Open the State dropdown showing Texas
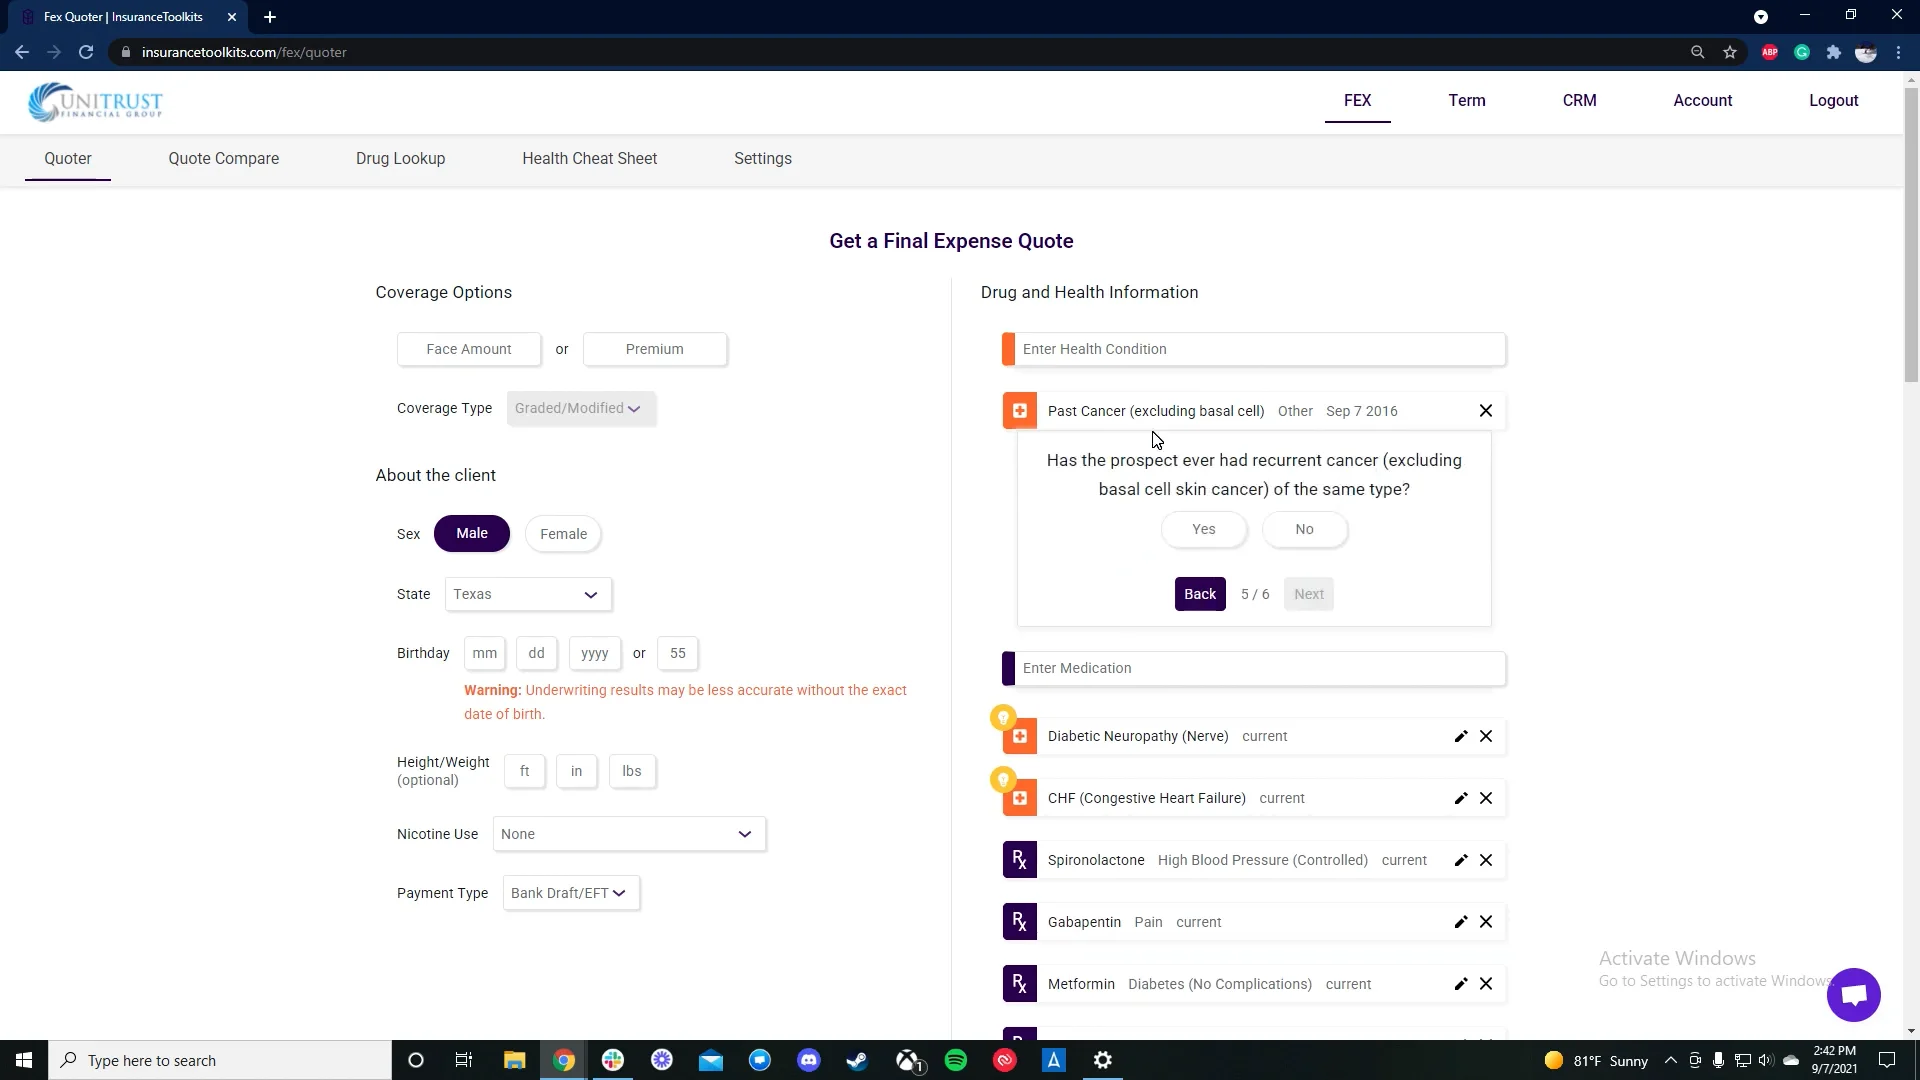 (527, 594)
